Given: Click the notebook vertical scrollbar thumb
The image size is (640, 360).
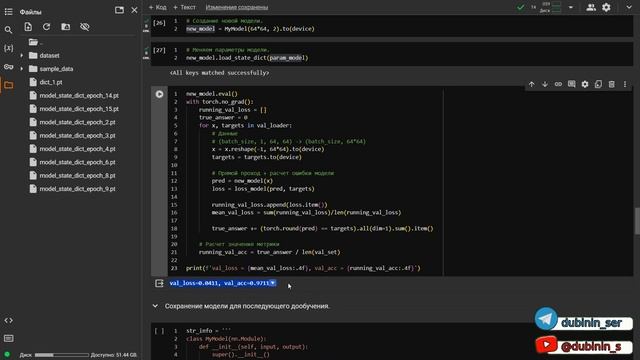Looking at the screenshot, I should tap(637, 221).
